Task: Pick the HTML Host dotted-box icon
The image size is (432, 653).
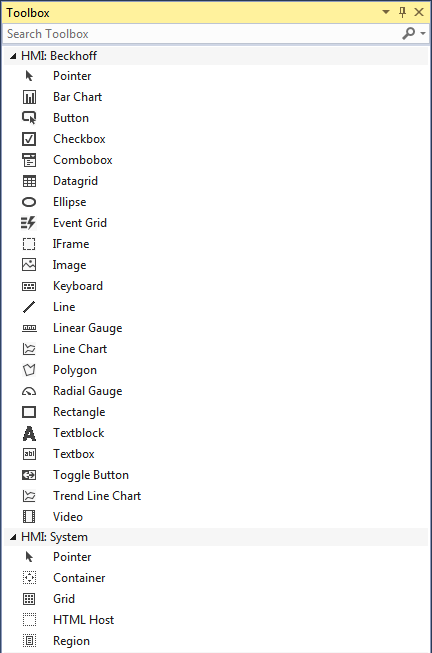Action: [29, 620]
